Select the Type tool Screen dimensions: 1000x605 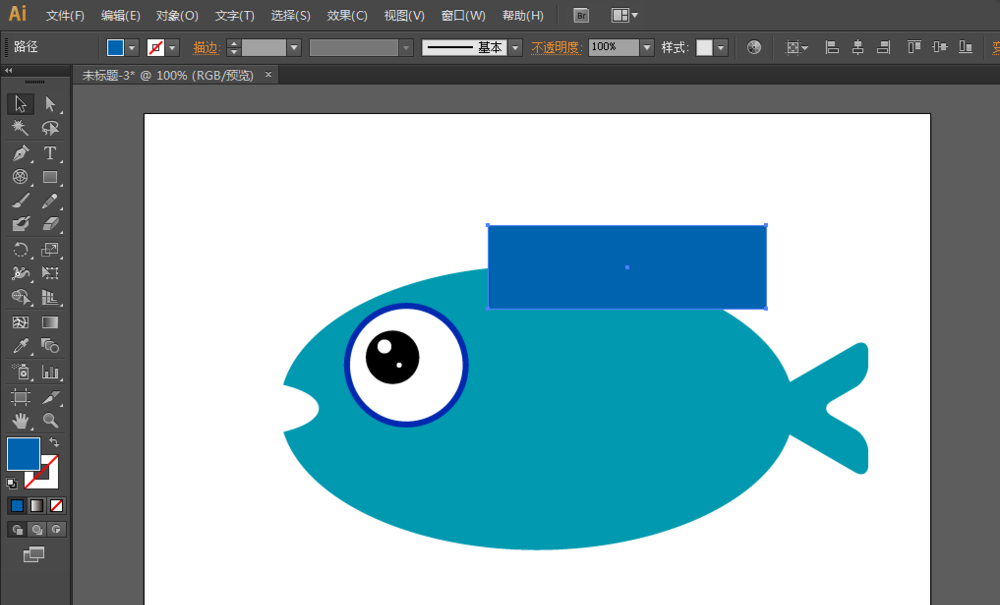49,153
